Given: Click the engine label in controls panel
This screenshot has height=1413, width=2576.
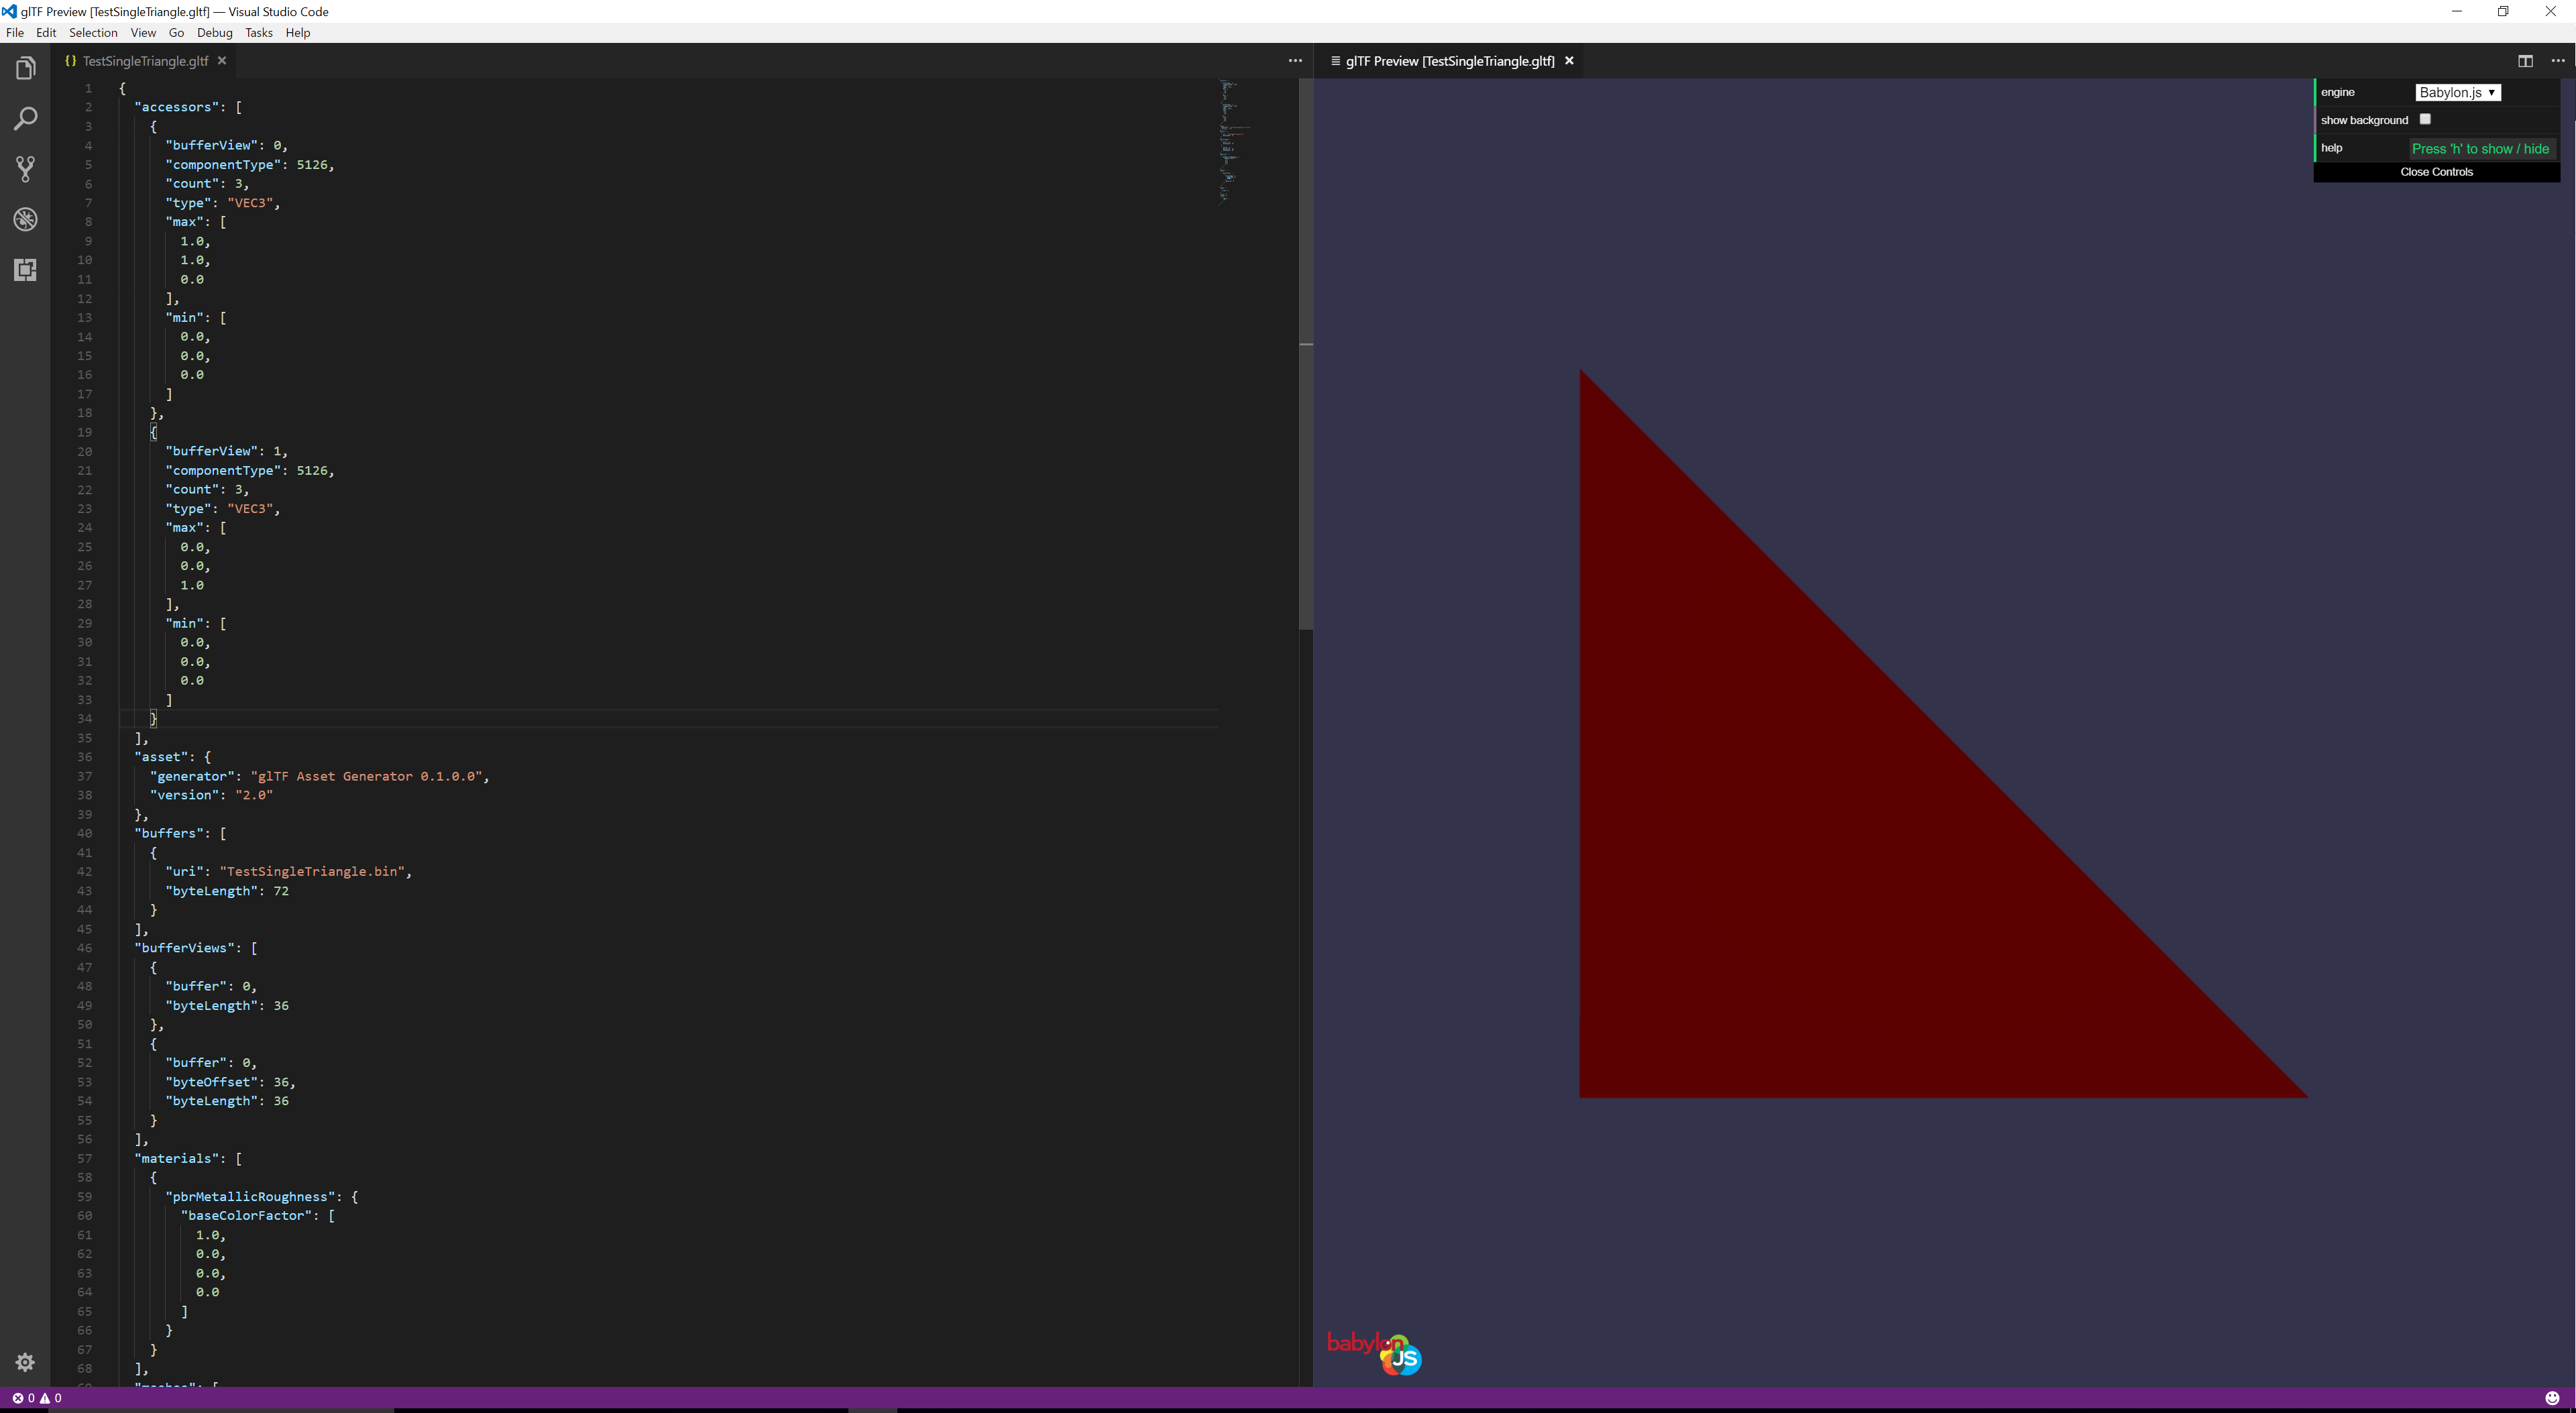Looking at the screenshot, I should [x=2338, y=92].
